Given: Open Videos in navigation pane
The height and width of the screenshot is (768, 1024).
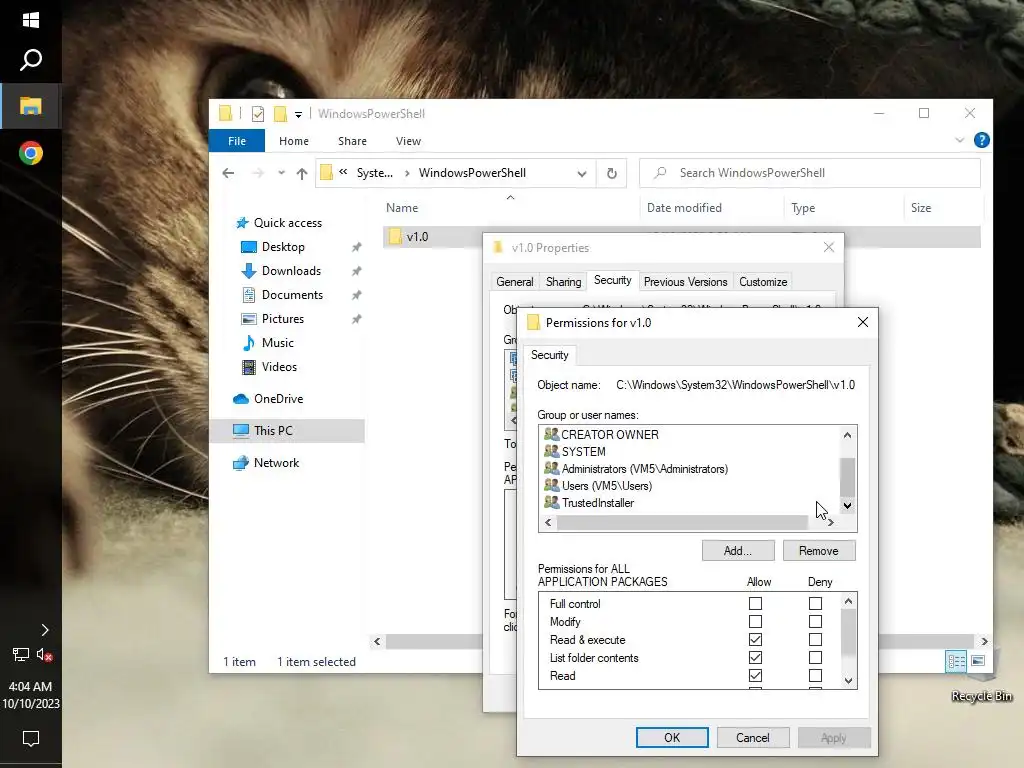Looking at the screenshot, I should (x=279, y=367).
